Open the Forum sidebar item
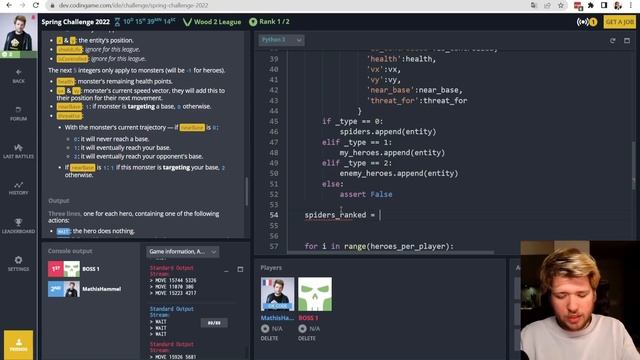The height and width of the screenshot is (360, 640). point(18,114)
